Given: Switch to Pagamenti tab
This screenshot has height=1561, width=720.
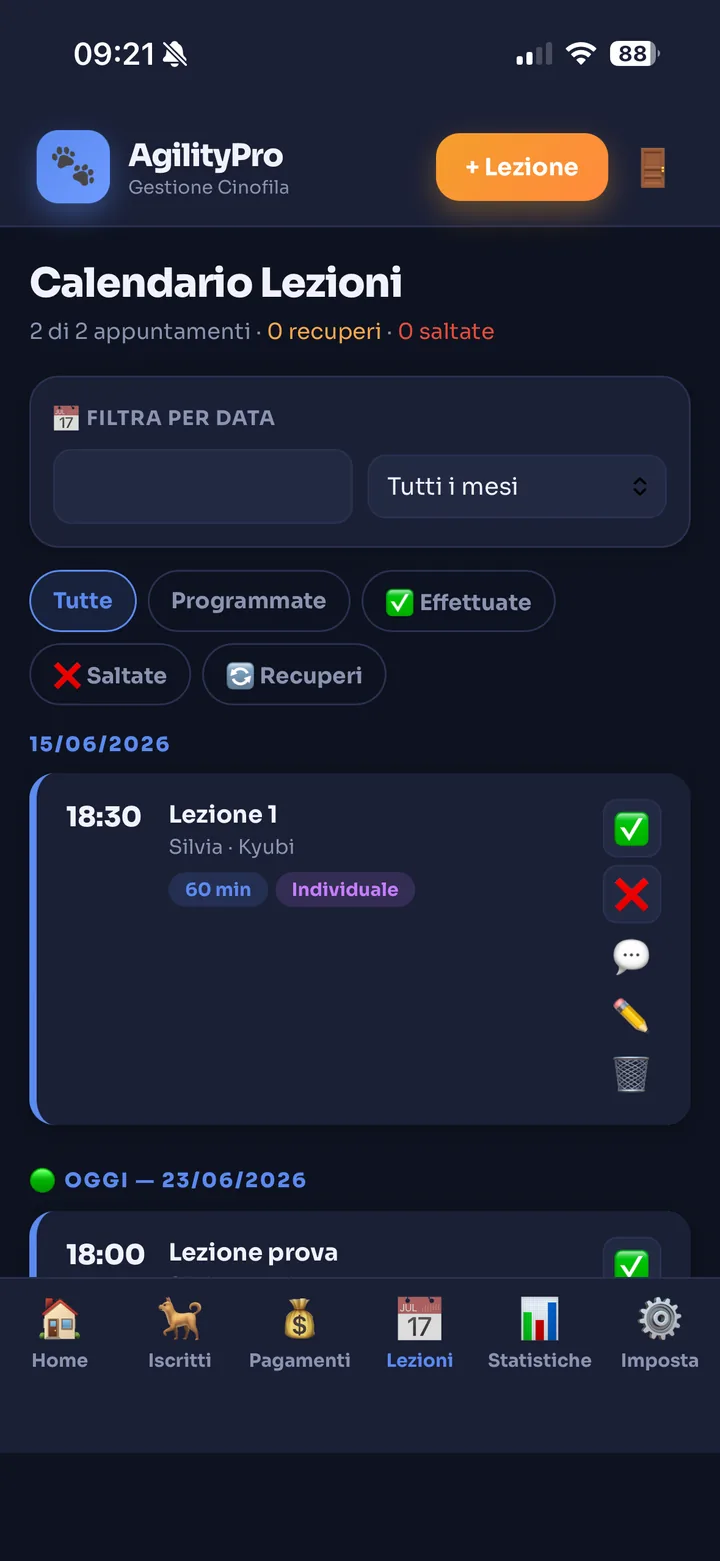Looking at the screenshot, I should click(x=300, y=1334).
